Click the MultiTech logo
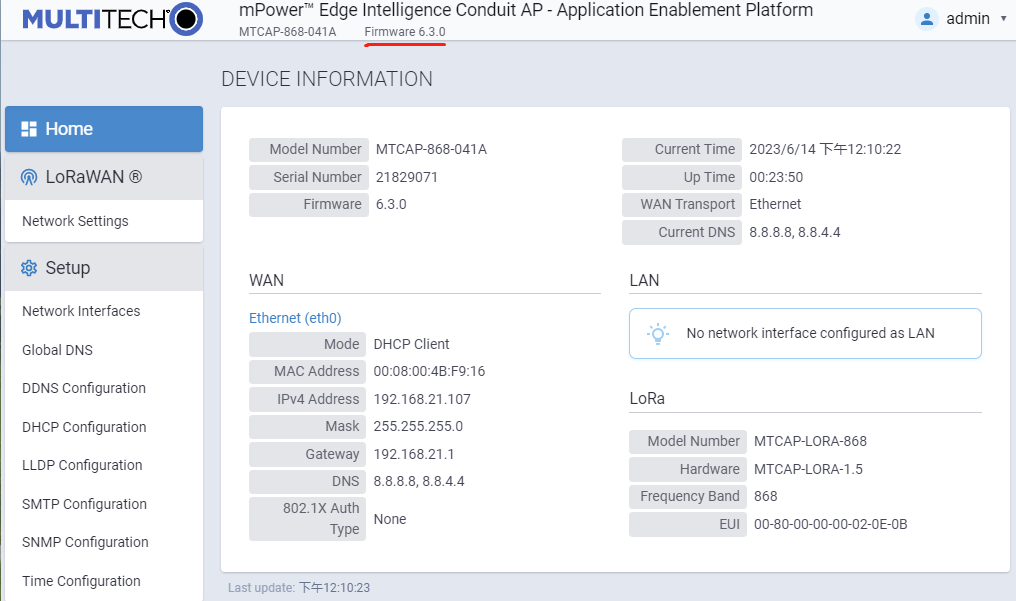This screenshot has height=601, width=1016. (112, 19)
